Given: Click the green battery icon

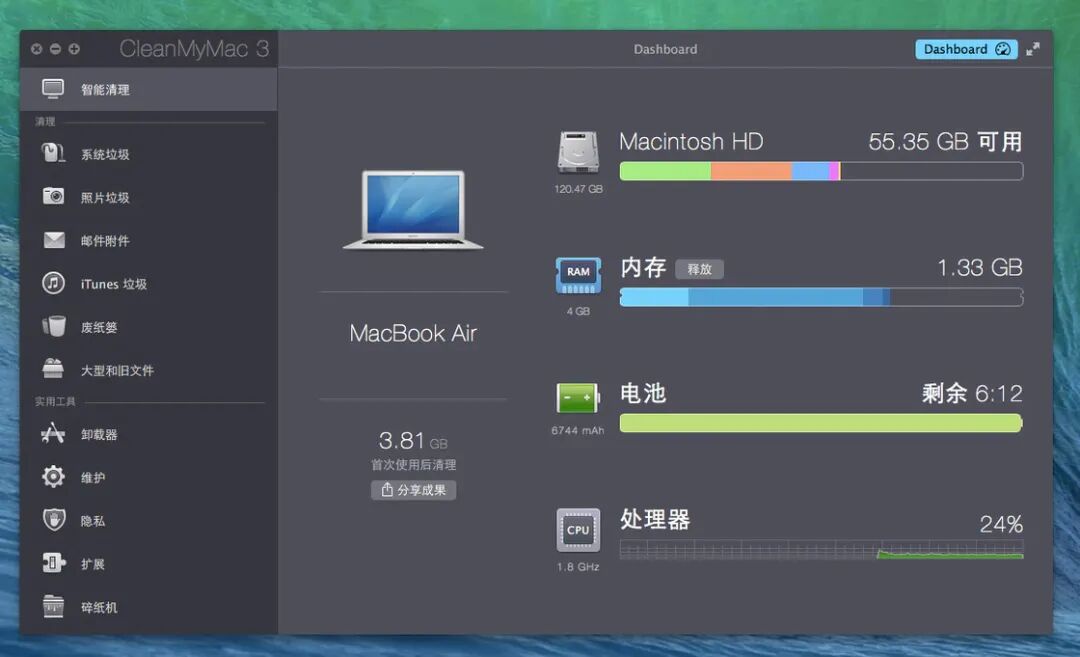Looking at the screenshot, I should (578, 398).
